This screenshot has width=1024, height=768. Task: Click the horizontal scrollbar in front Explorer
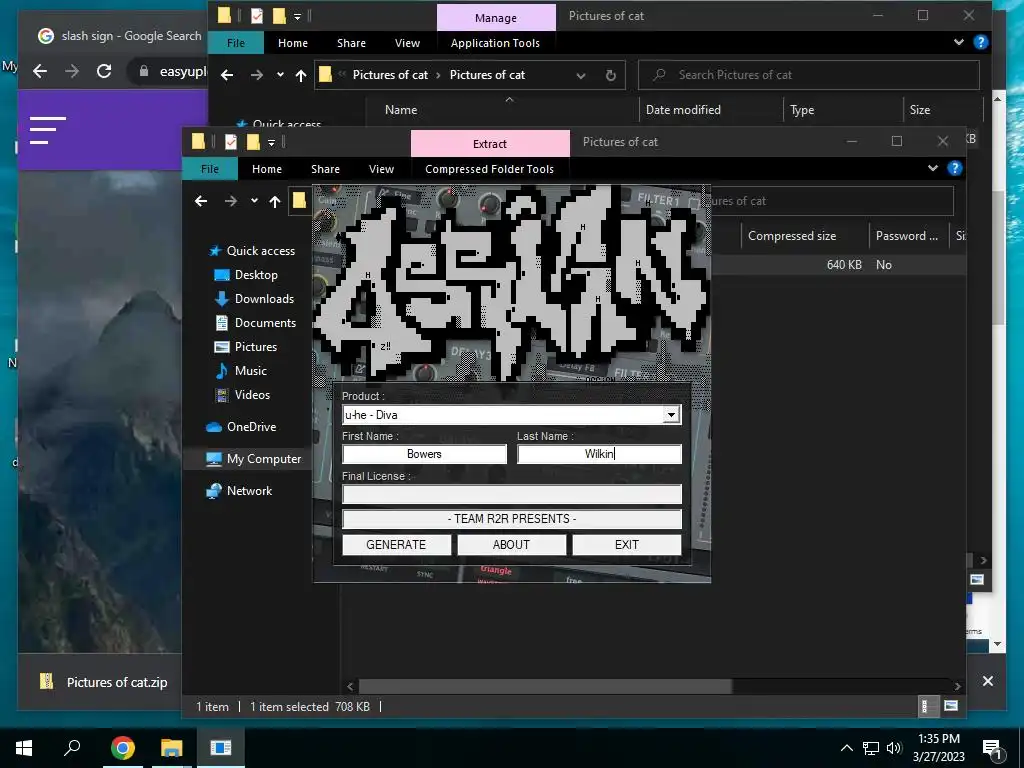click(x=545, y=686)
